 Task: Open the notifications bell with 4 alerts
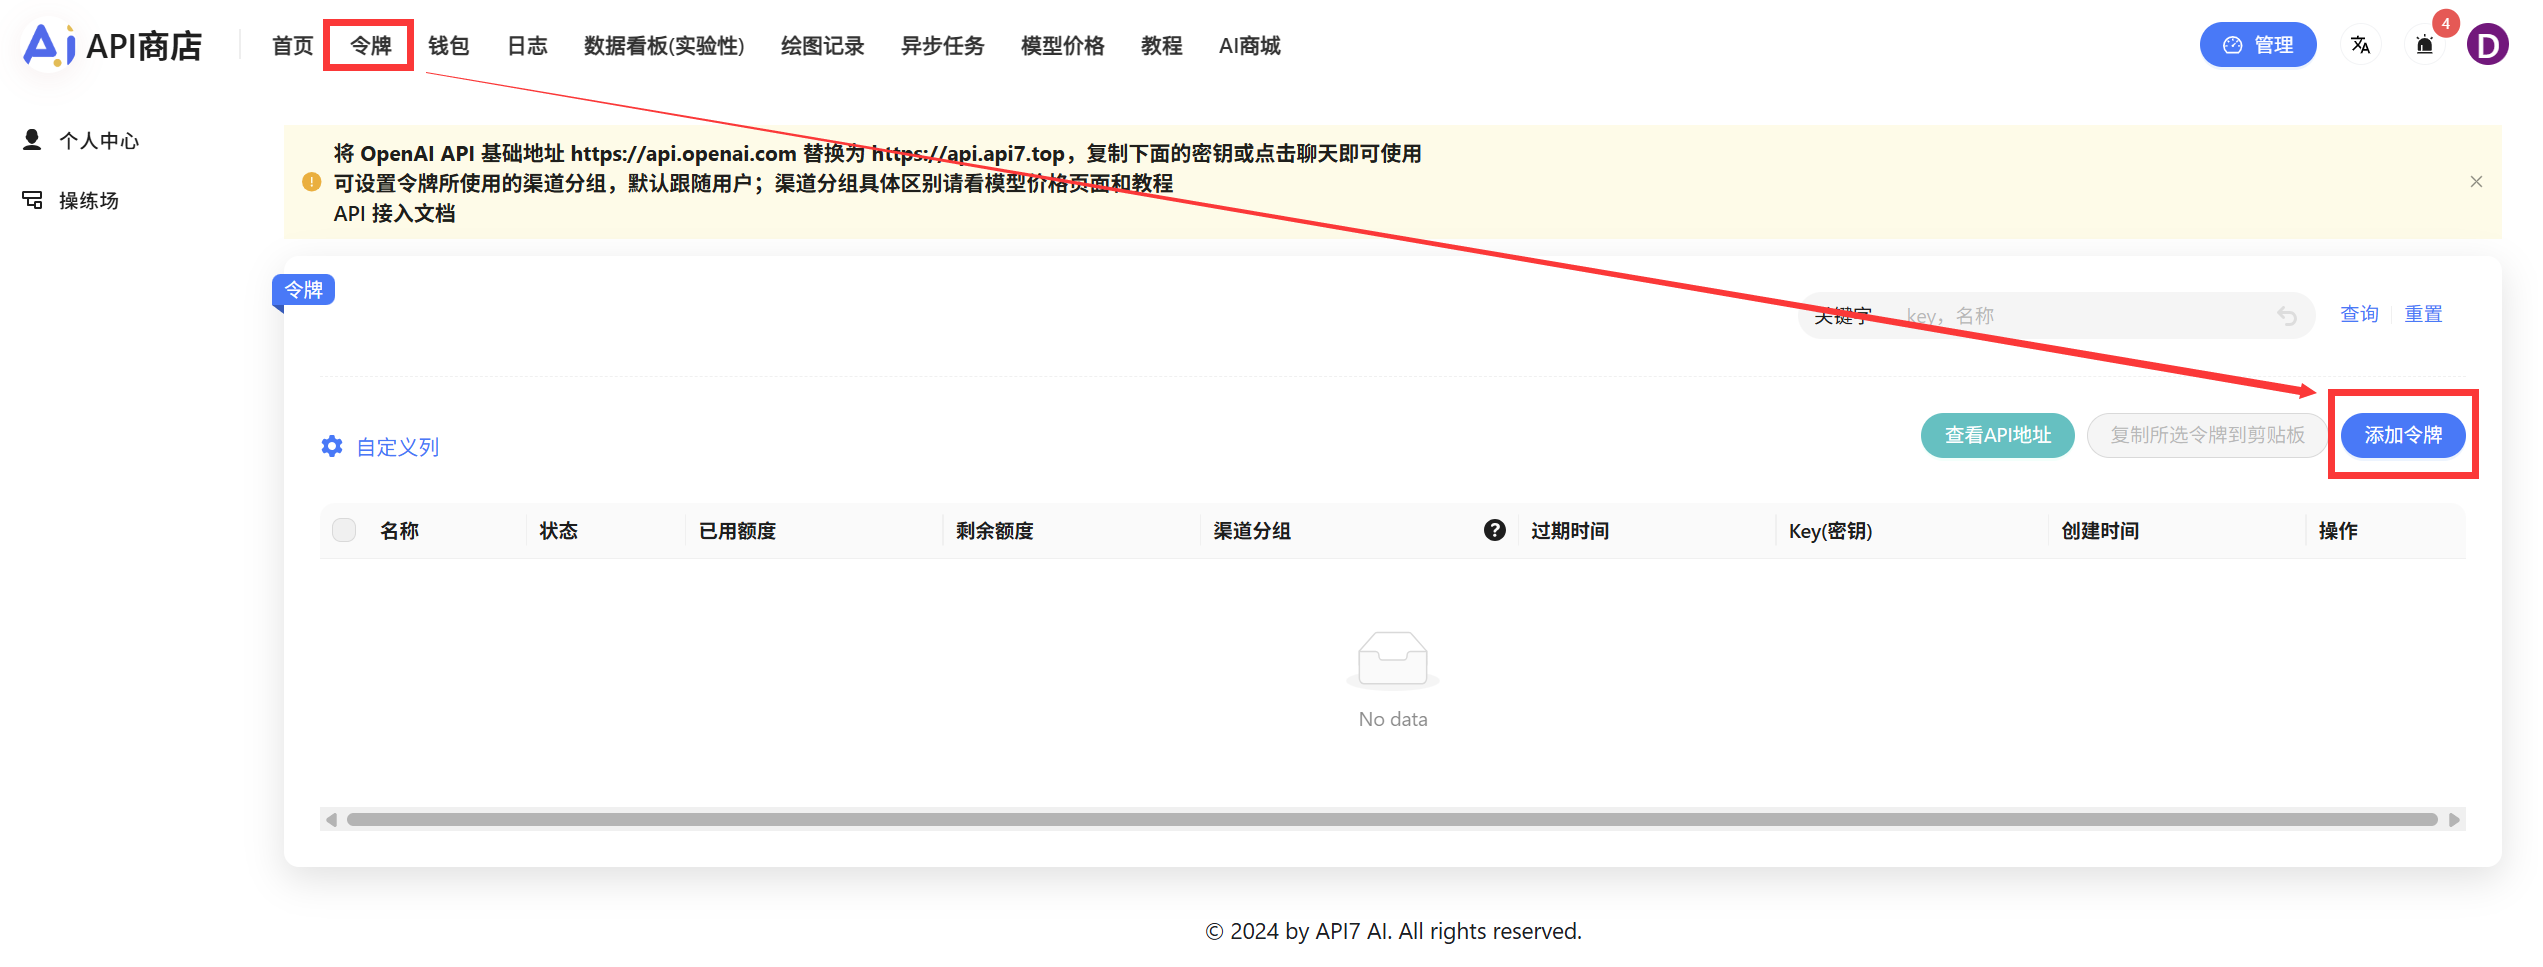[2424, 46]
